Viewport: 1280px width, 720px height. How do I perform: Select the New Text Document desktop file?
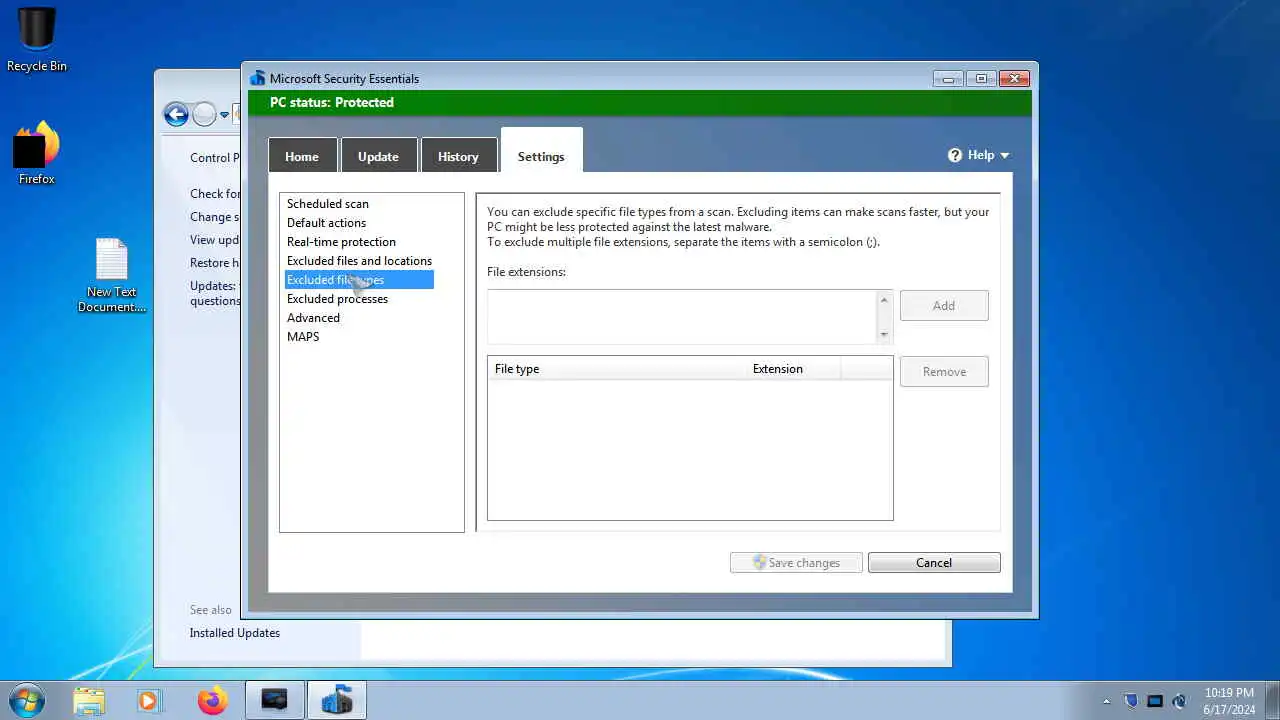[x=112, y=275]
